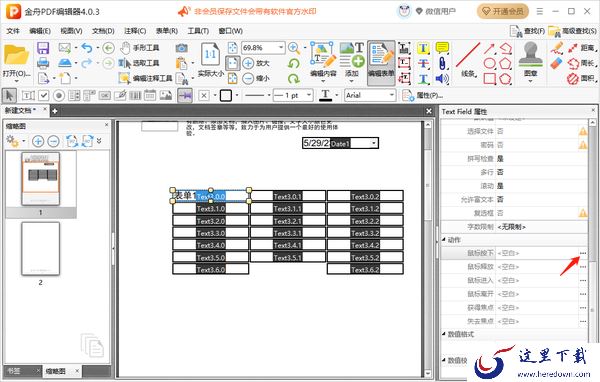Screen dimensions: 600x382
Task: Open the Arial font dropdown
Action: 391,95
